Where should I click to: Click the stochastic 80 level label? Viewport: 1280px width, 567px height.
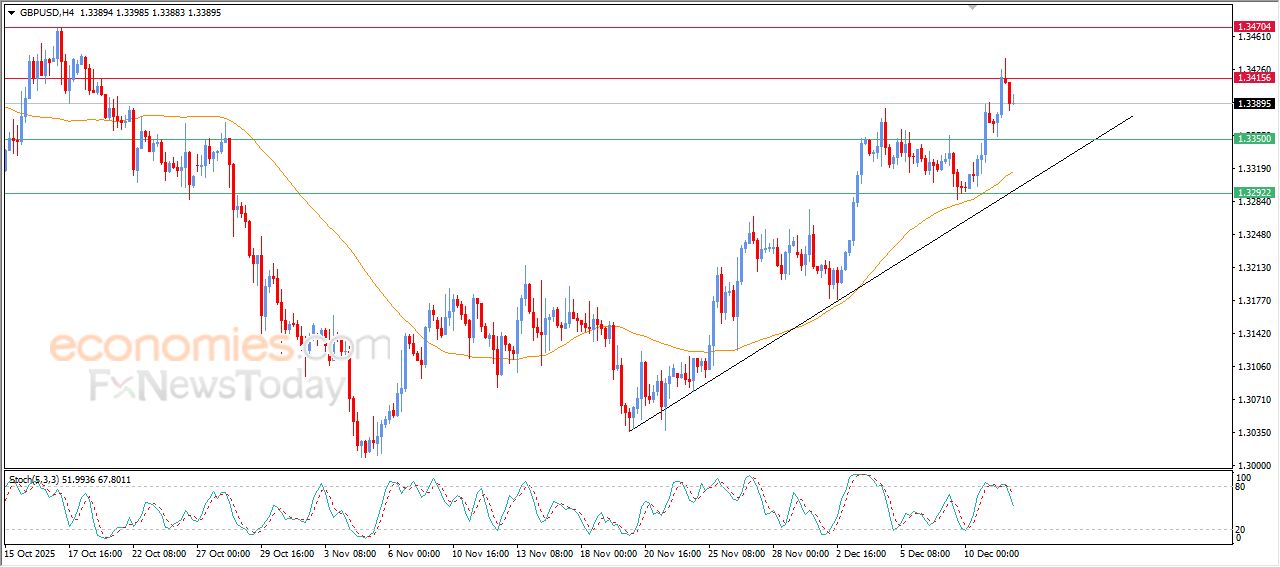tap(1240, 487)
